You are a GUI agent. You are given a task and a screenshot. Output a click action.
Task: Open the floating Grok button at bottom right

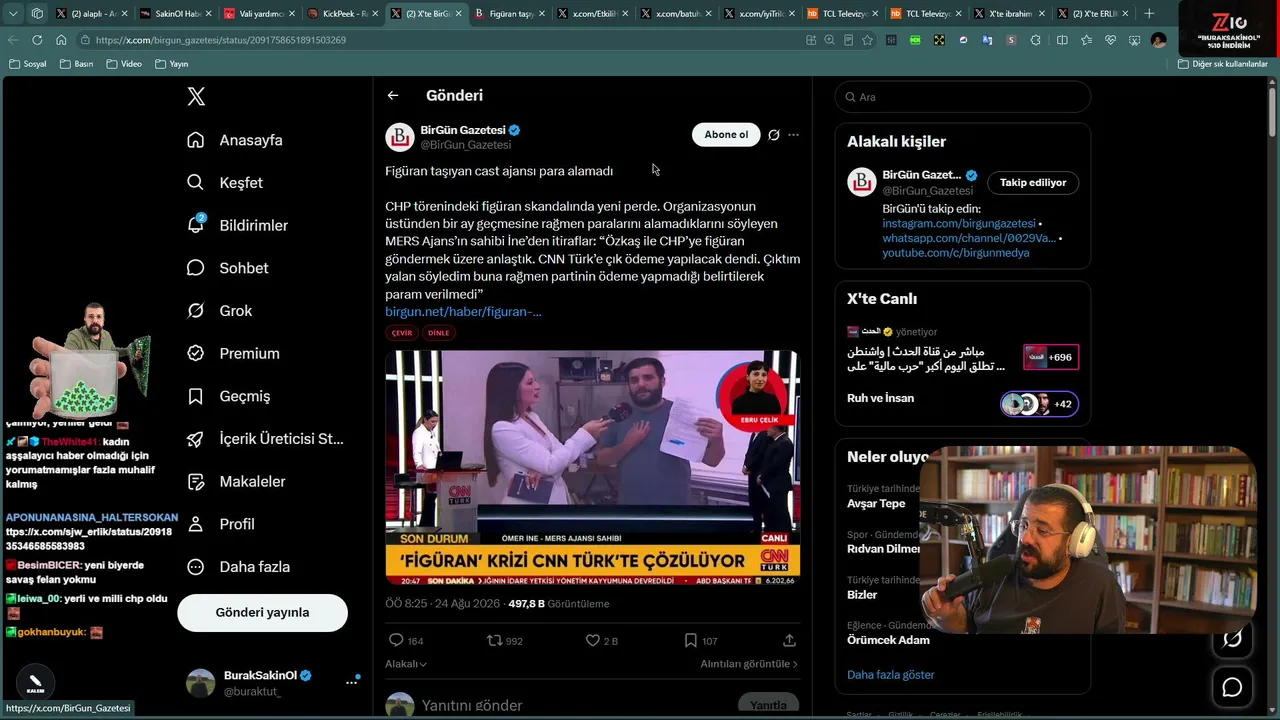pos(1232,639)
